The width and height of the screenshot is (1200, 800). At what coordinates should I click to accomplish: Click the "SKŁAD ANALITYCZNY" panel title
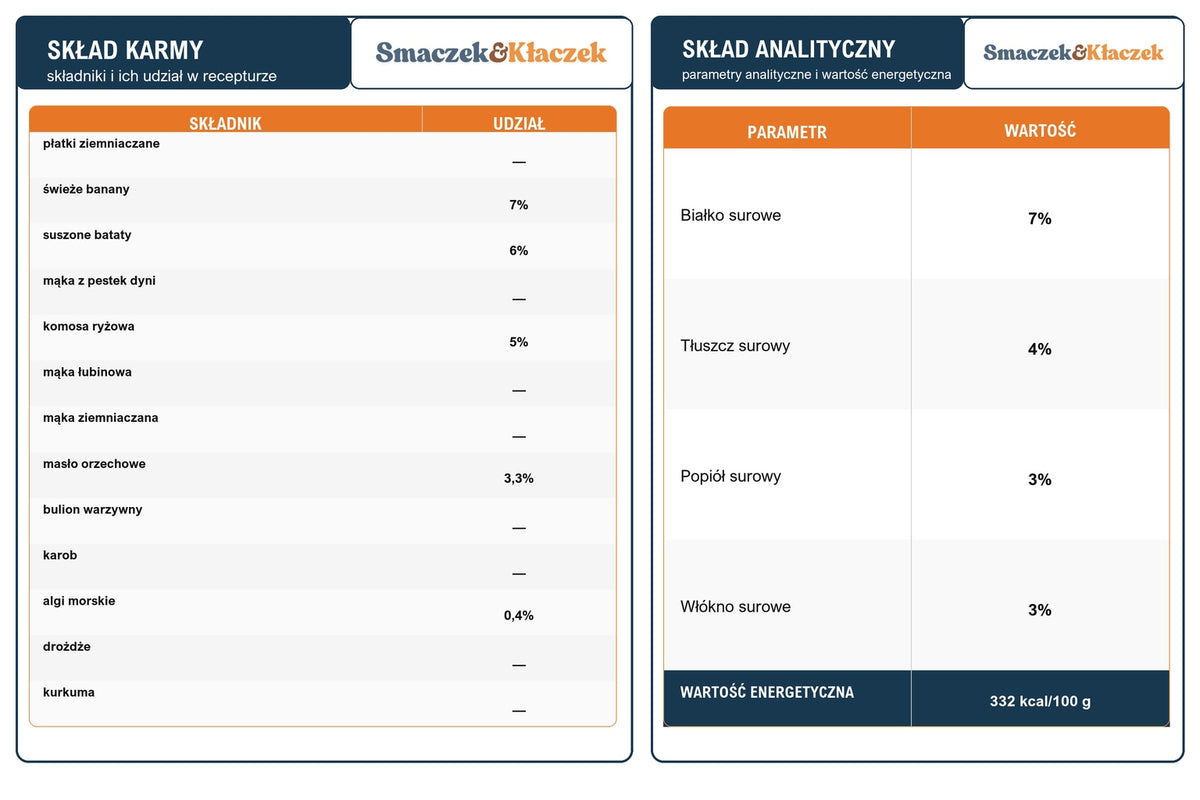789,49
